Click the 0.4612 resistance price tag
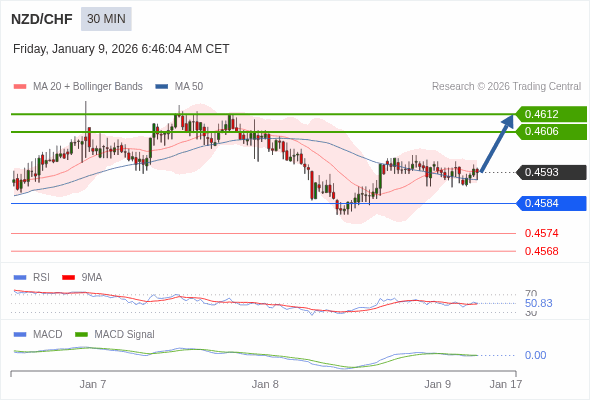Viewport: 590px width, 400px height. point(552,114)
